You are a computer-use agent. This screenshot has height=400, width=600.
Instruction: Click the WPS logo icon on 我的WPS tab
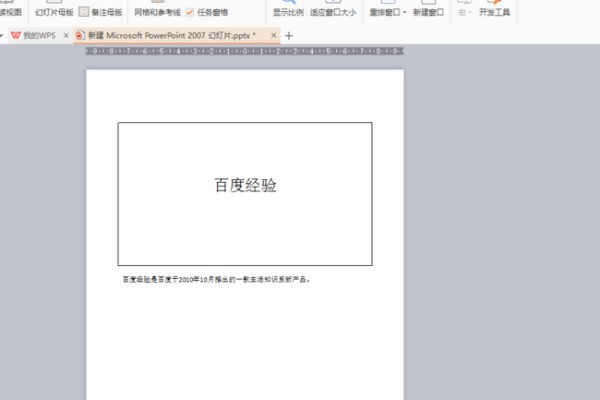[x=15, y=36]
